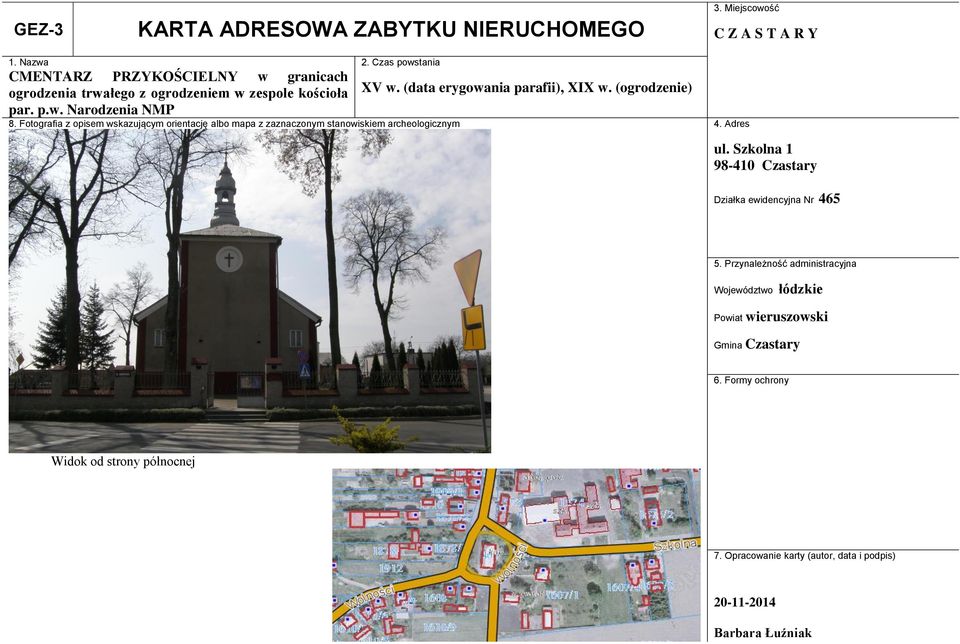
Task: Click the yellow yield road sign in photo
Action: click(x=468, y=277)
